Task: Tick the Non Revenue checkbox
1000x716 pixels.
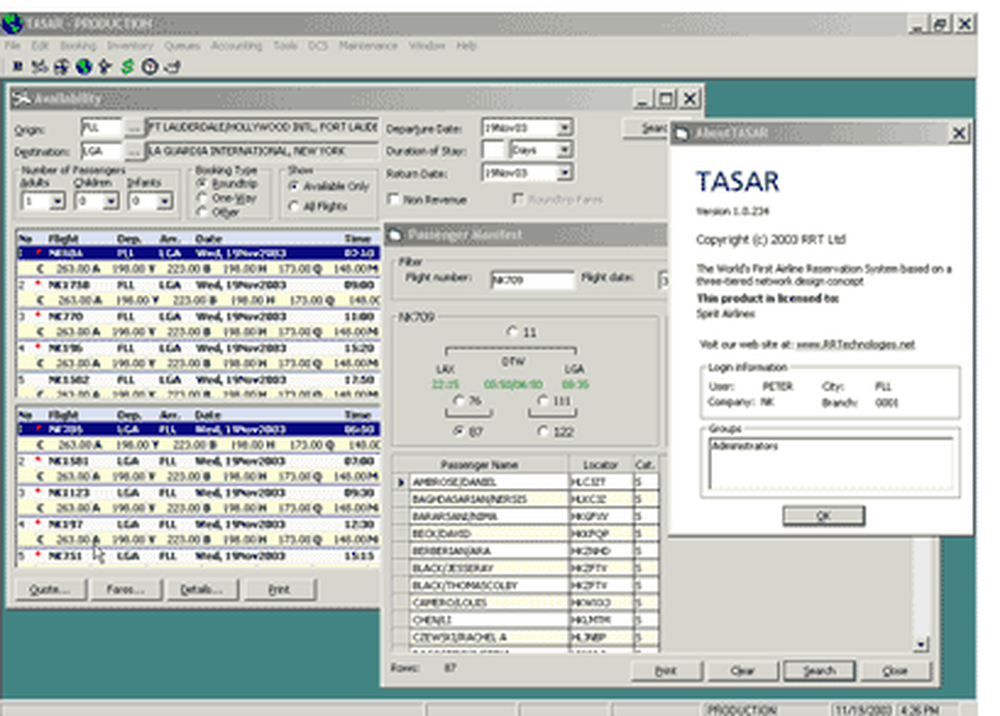Action: [x=393, y=200]
